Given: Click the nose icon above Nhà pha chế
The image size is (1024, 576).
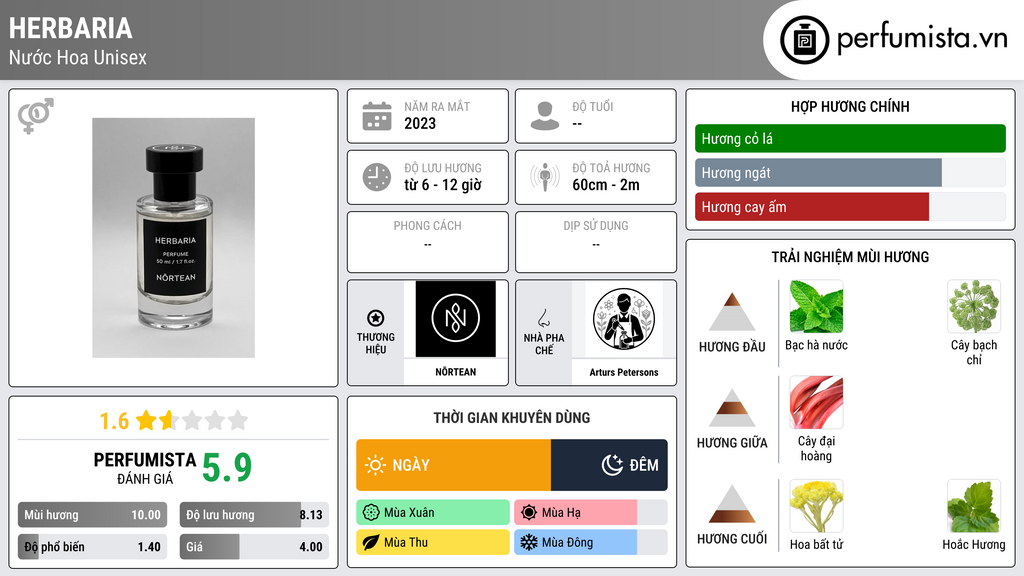Looking at the screenshot, I should (543, 318).
